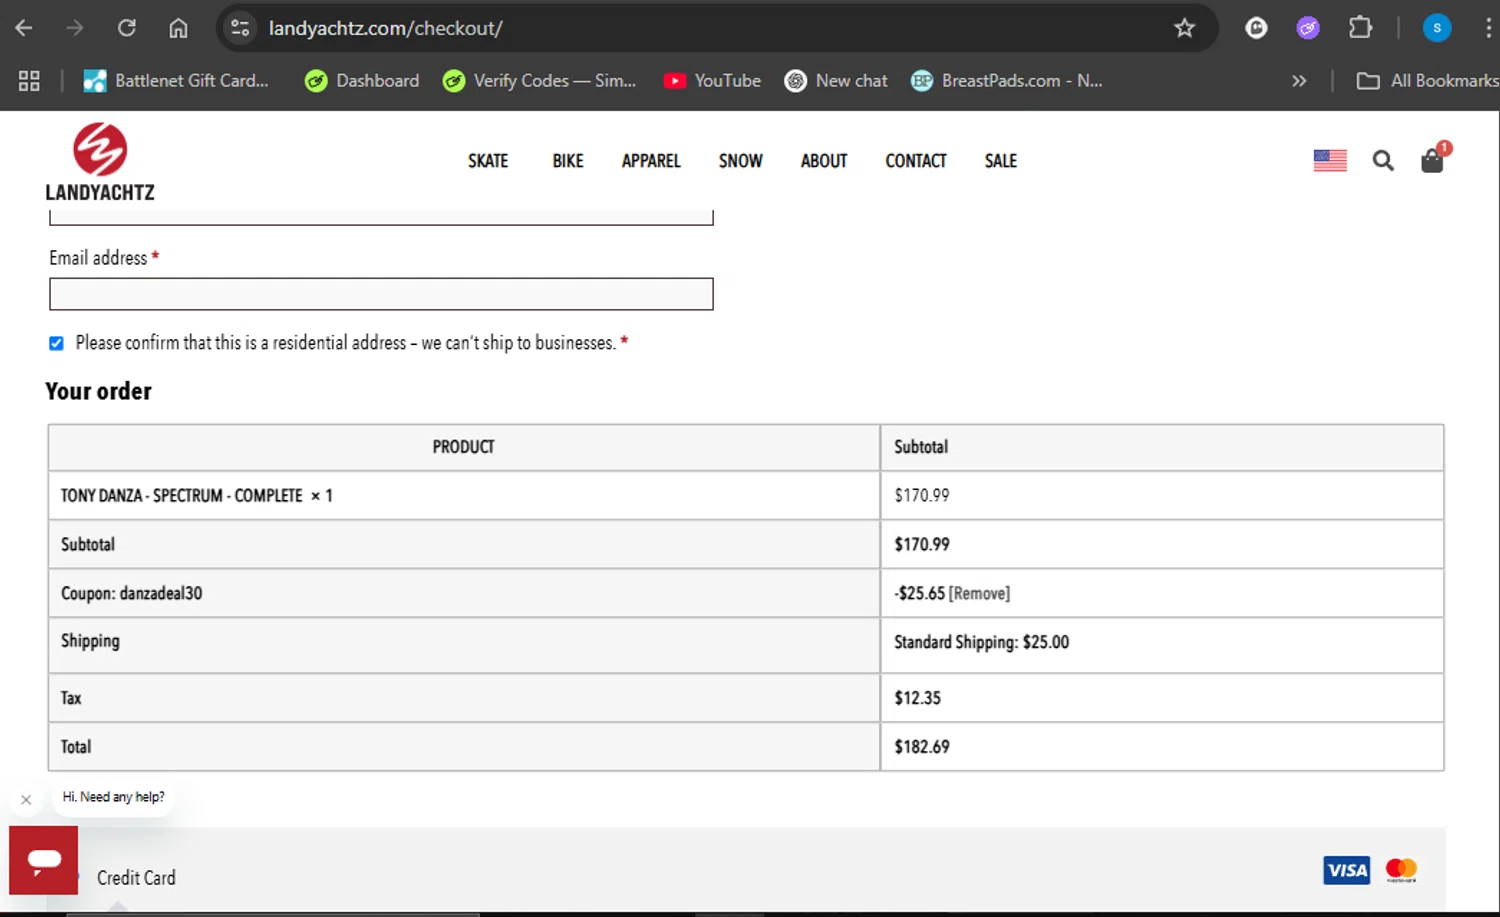
Task: Open the Grammarly extension icon
Action: coord(1256,28)
